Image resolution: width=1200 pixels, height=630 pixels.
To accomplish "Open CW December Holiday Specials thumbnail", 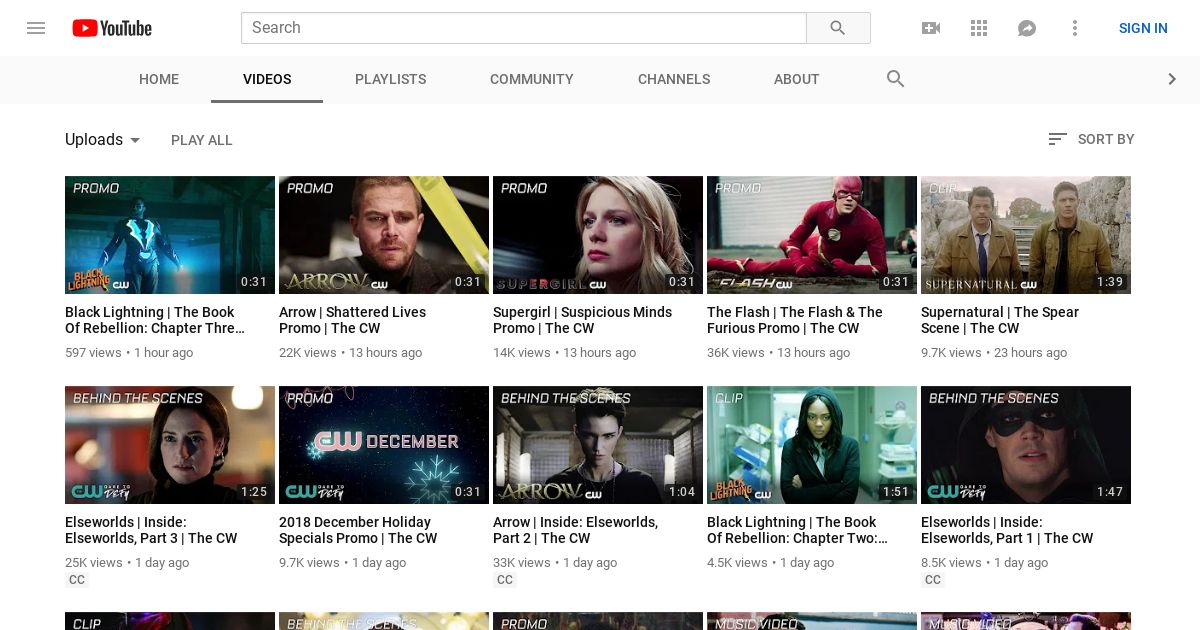I will pyautogui.click(x=384, y=445).
